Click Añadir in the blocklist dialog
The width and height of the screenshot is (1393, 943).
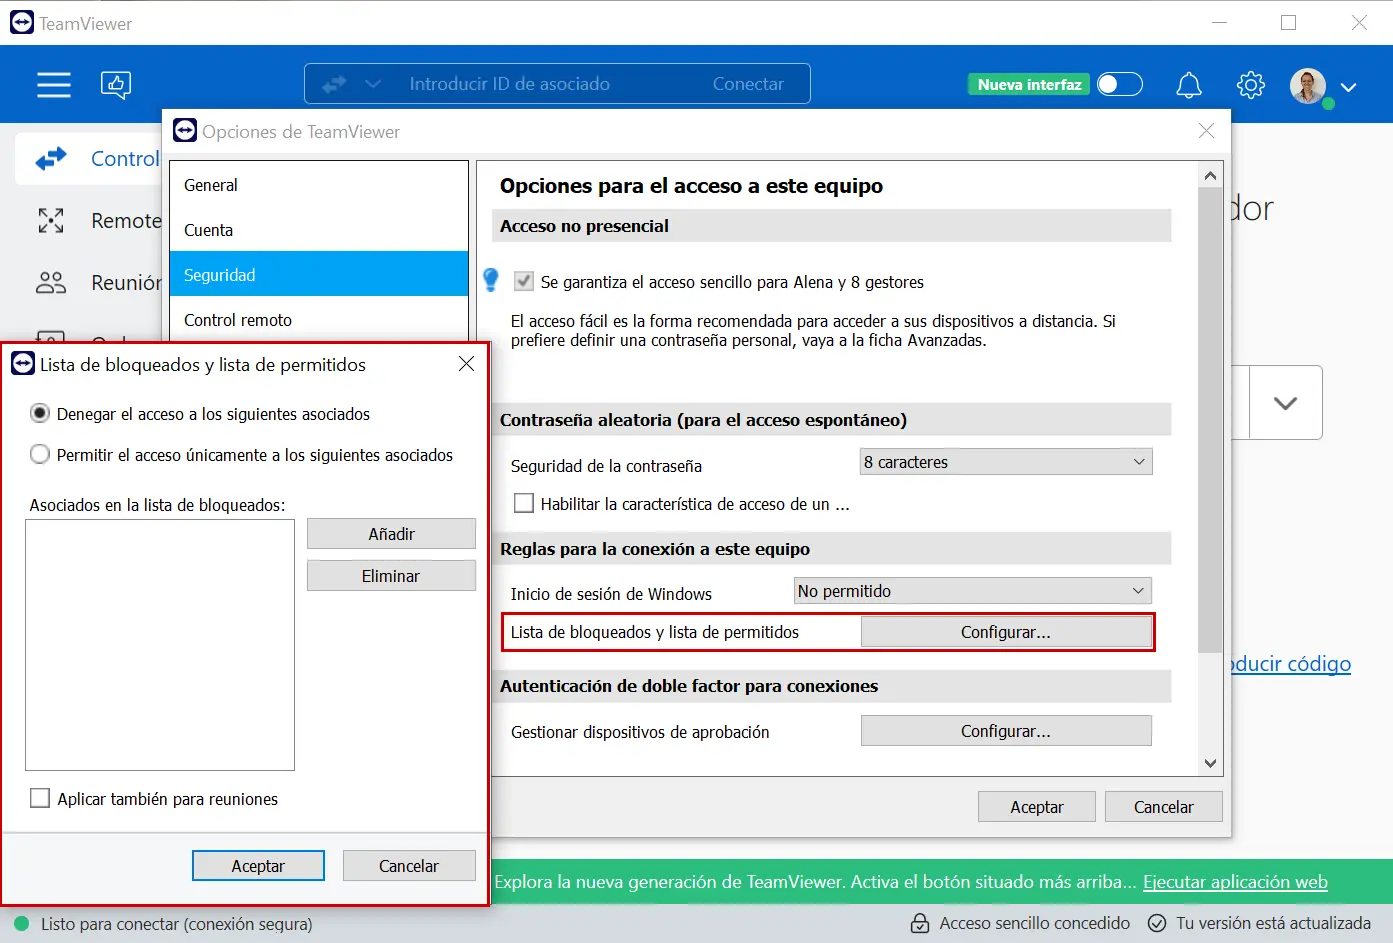pos(391,534)
